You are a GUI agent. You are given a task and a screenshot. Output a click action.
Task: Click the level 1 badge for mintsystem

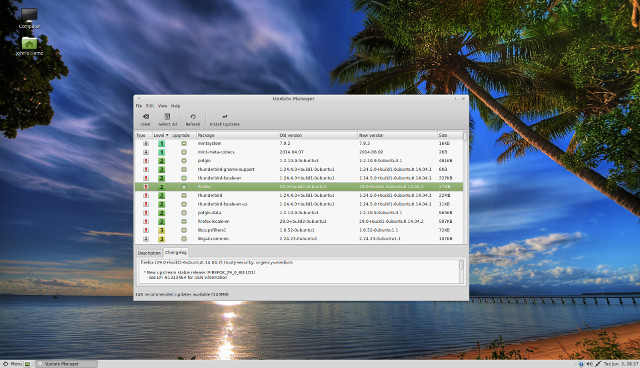(x=162, y=144)
